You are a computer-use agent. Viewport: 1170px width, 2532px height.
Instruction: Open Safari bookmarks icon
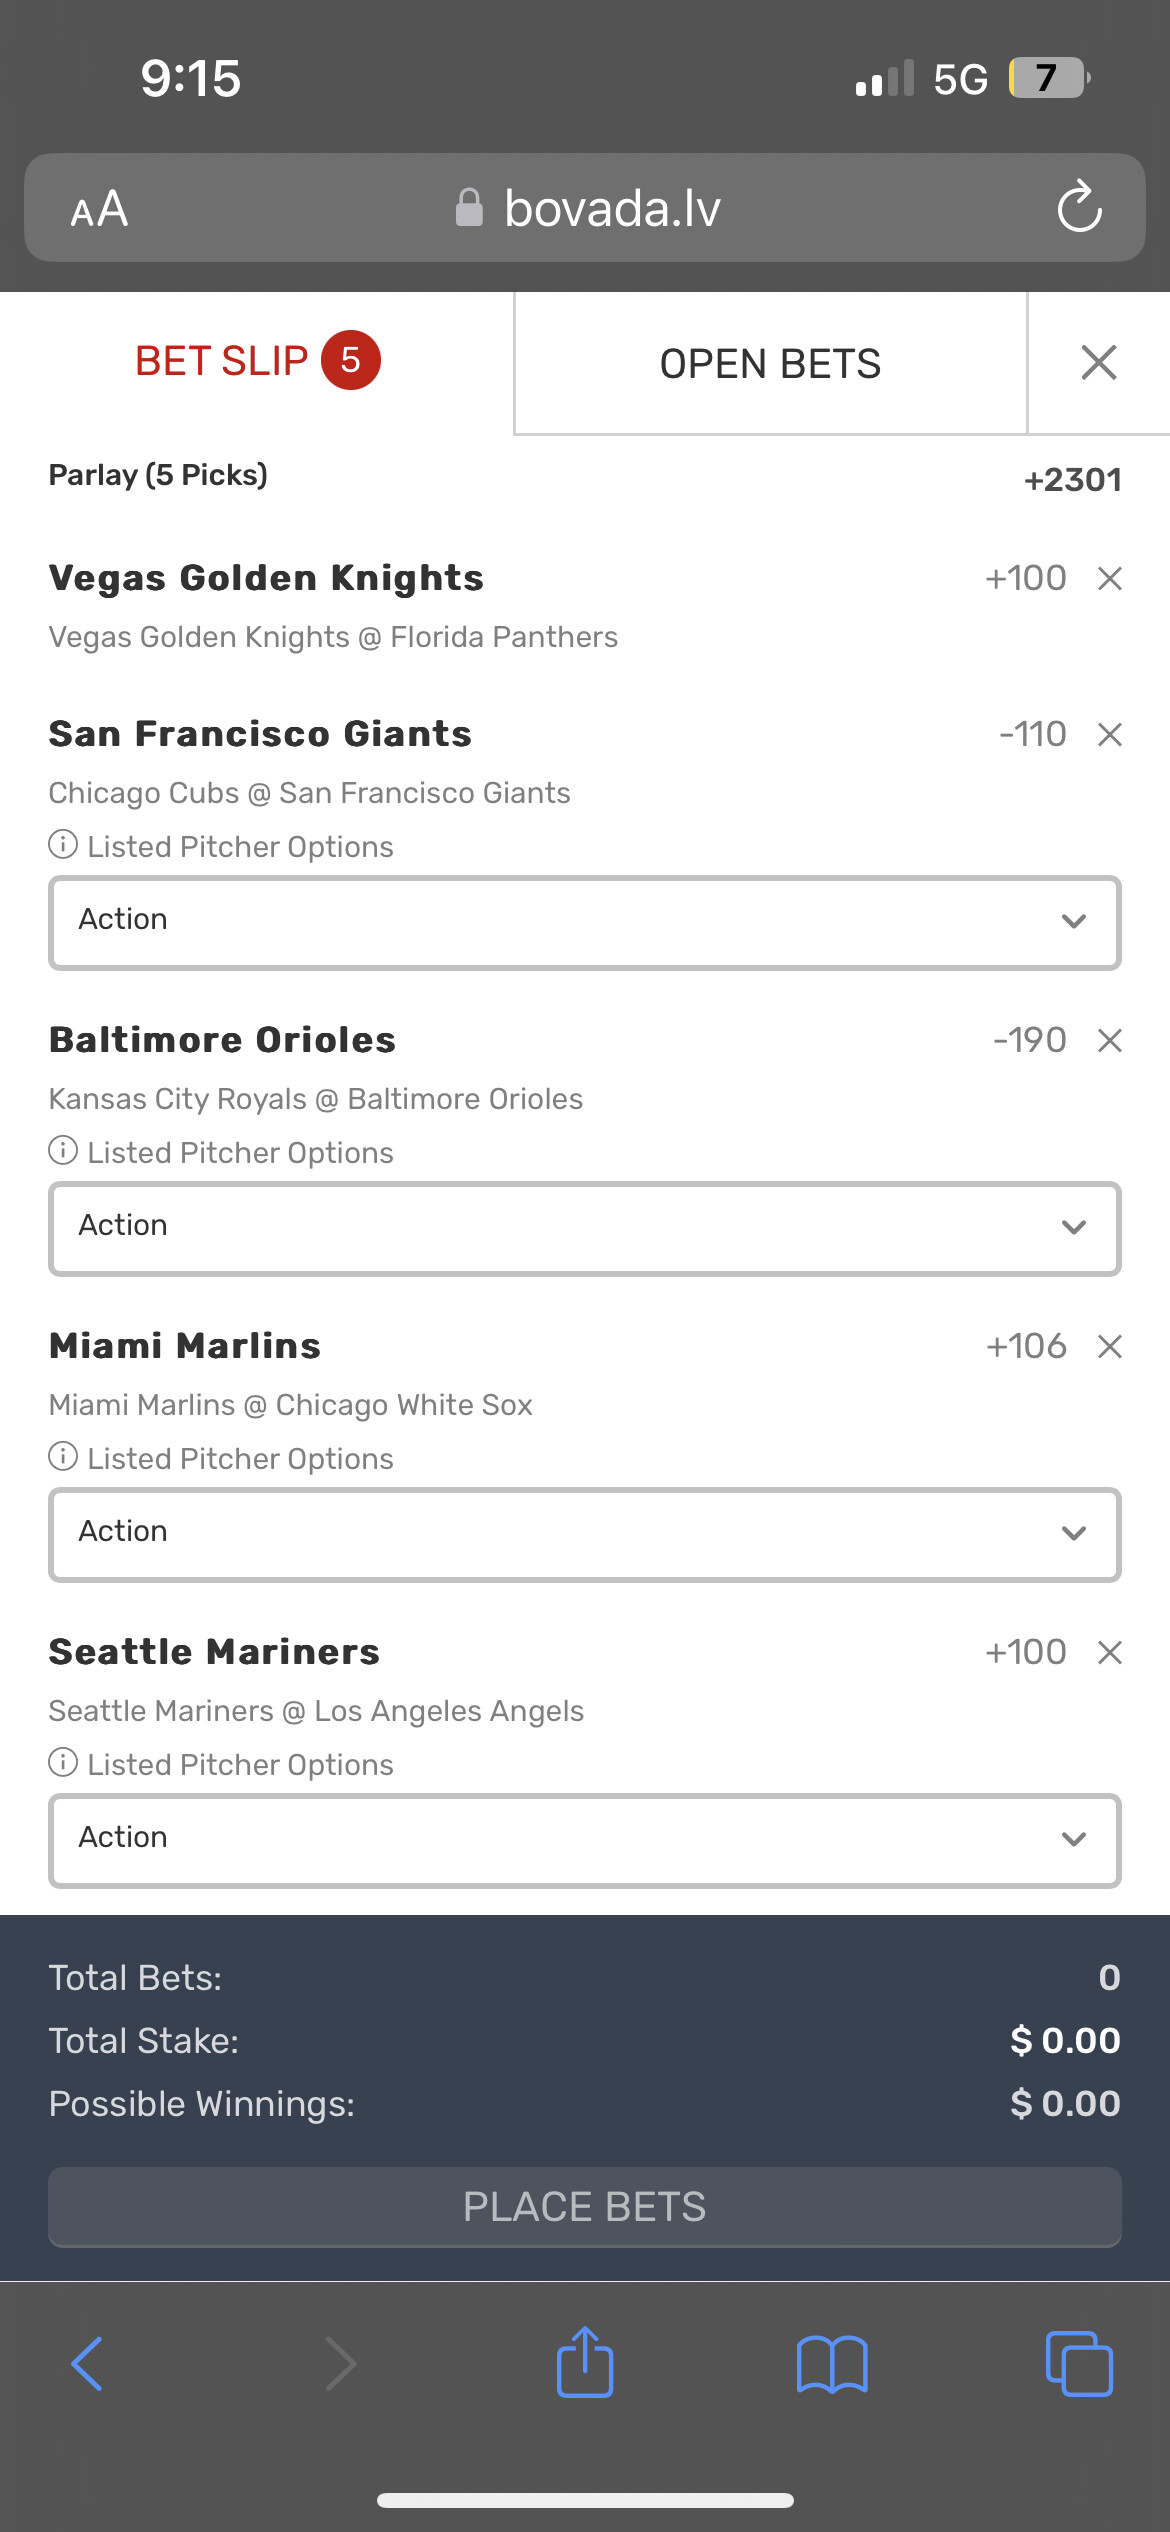832,2364
